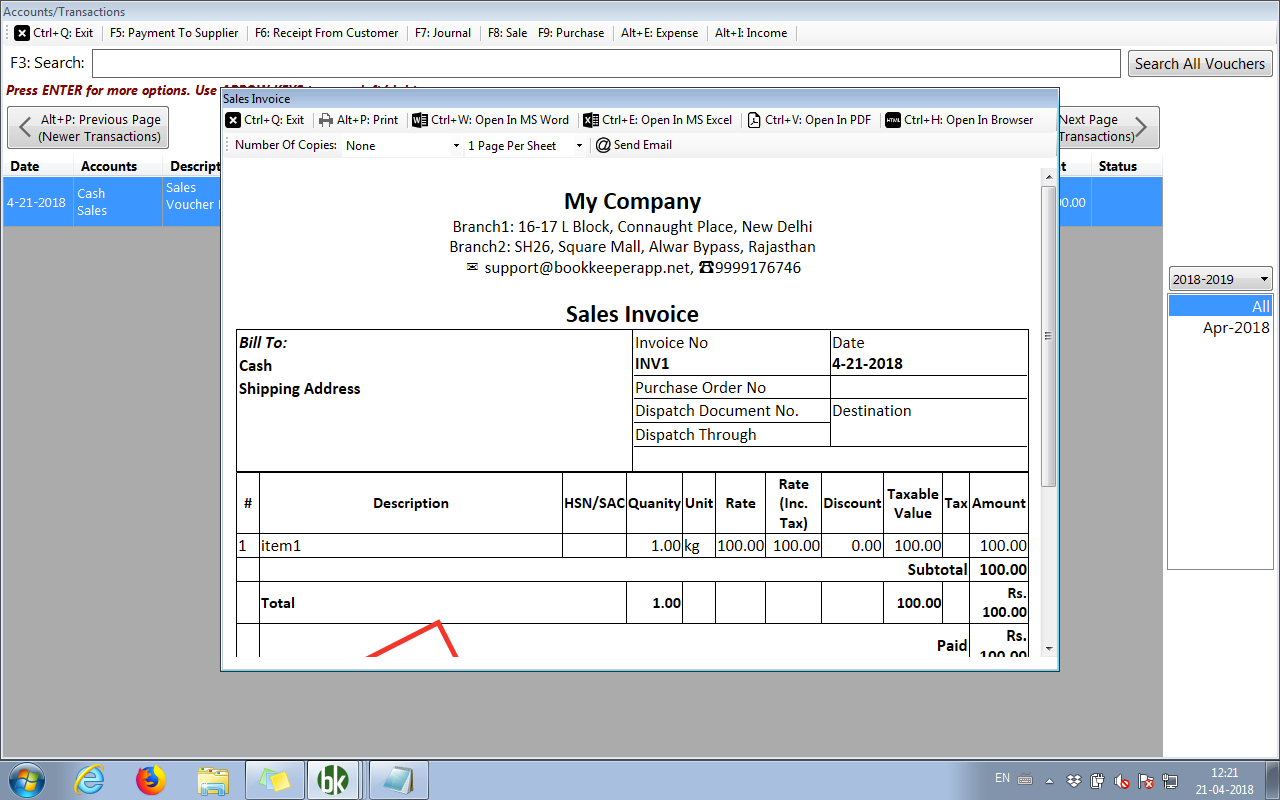Open Windows Explorer from taskbar

(213, 780)
